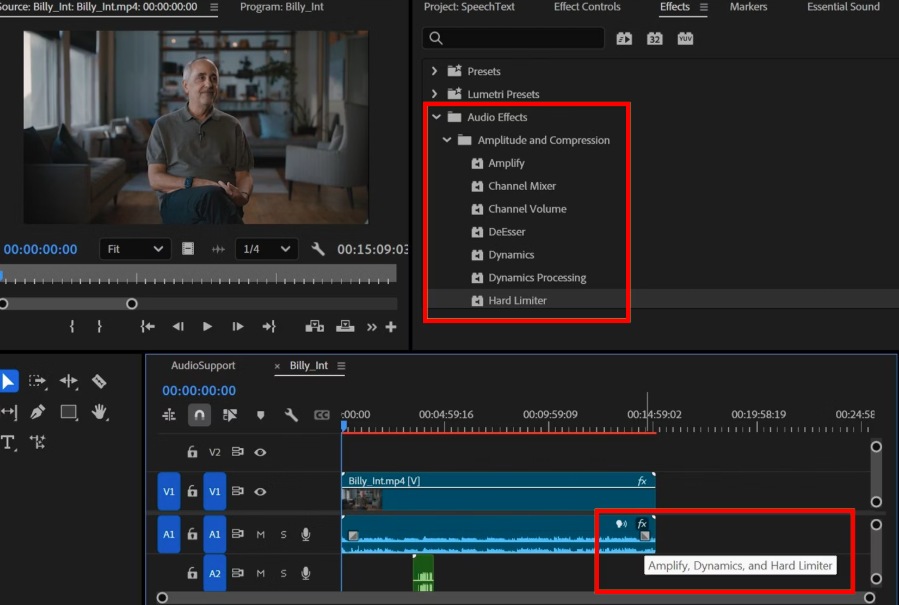
Task: Select the Hand tool
Action: 99,411
